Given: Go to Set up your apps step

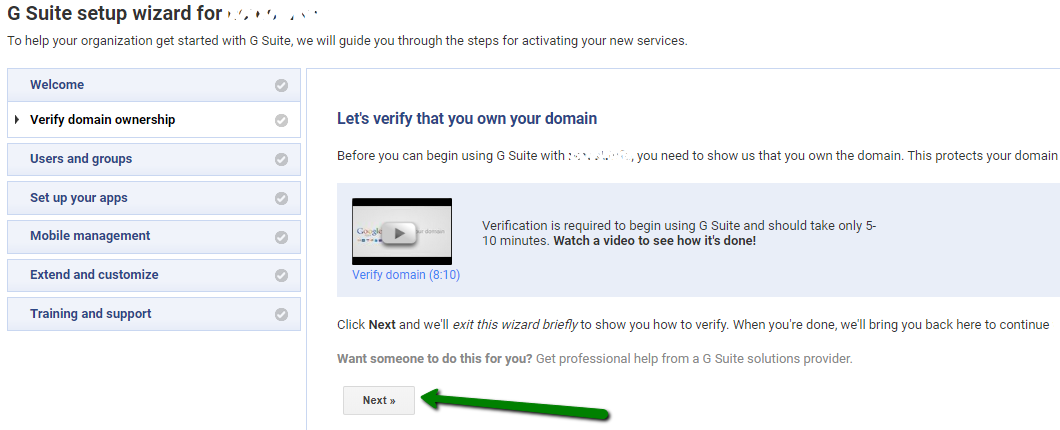Looking at the screenshot, I should click(x=153, y=198).
